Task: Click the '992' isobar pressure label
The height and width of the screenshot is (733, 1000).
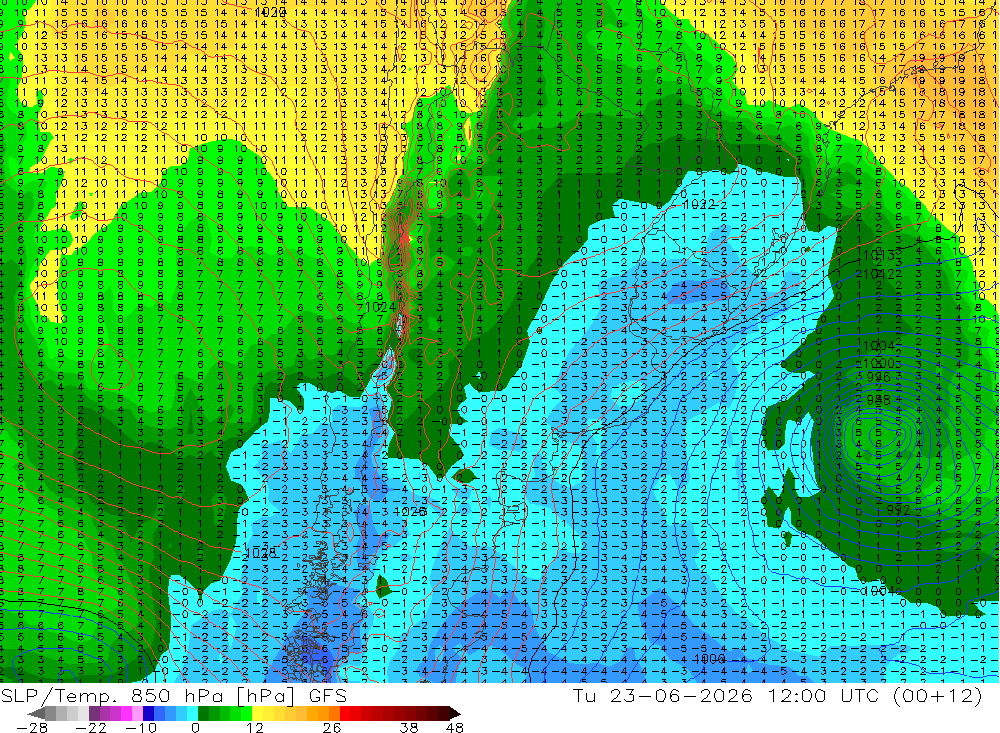Action: (898, 510)
